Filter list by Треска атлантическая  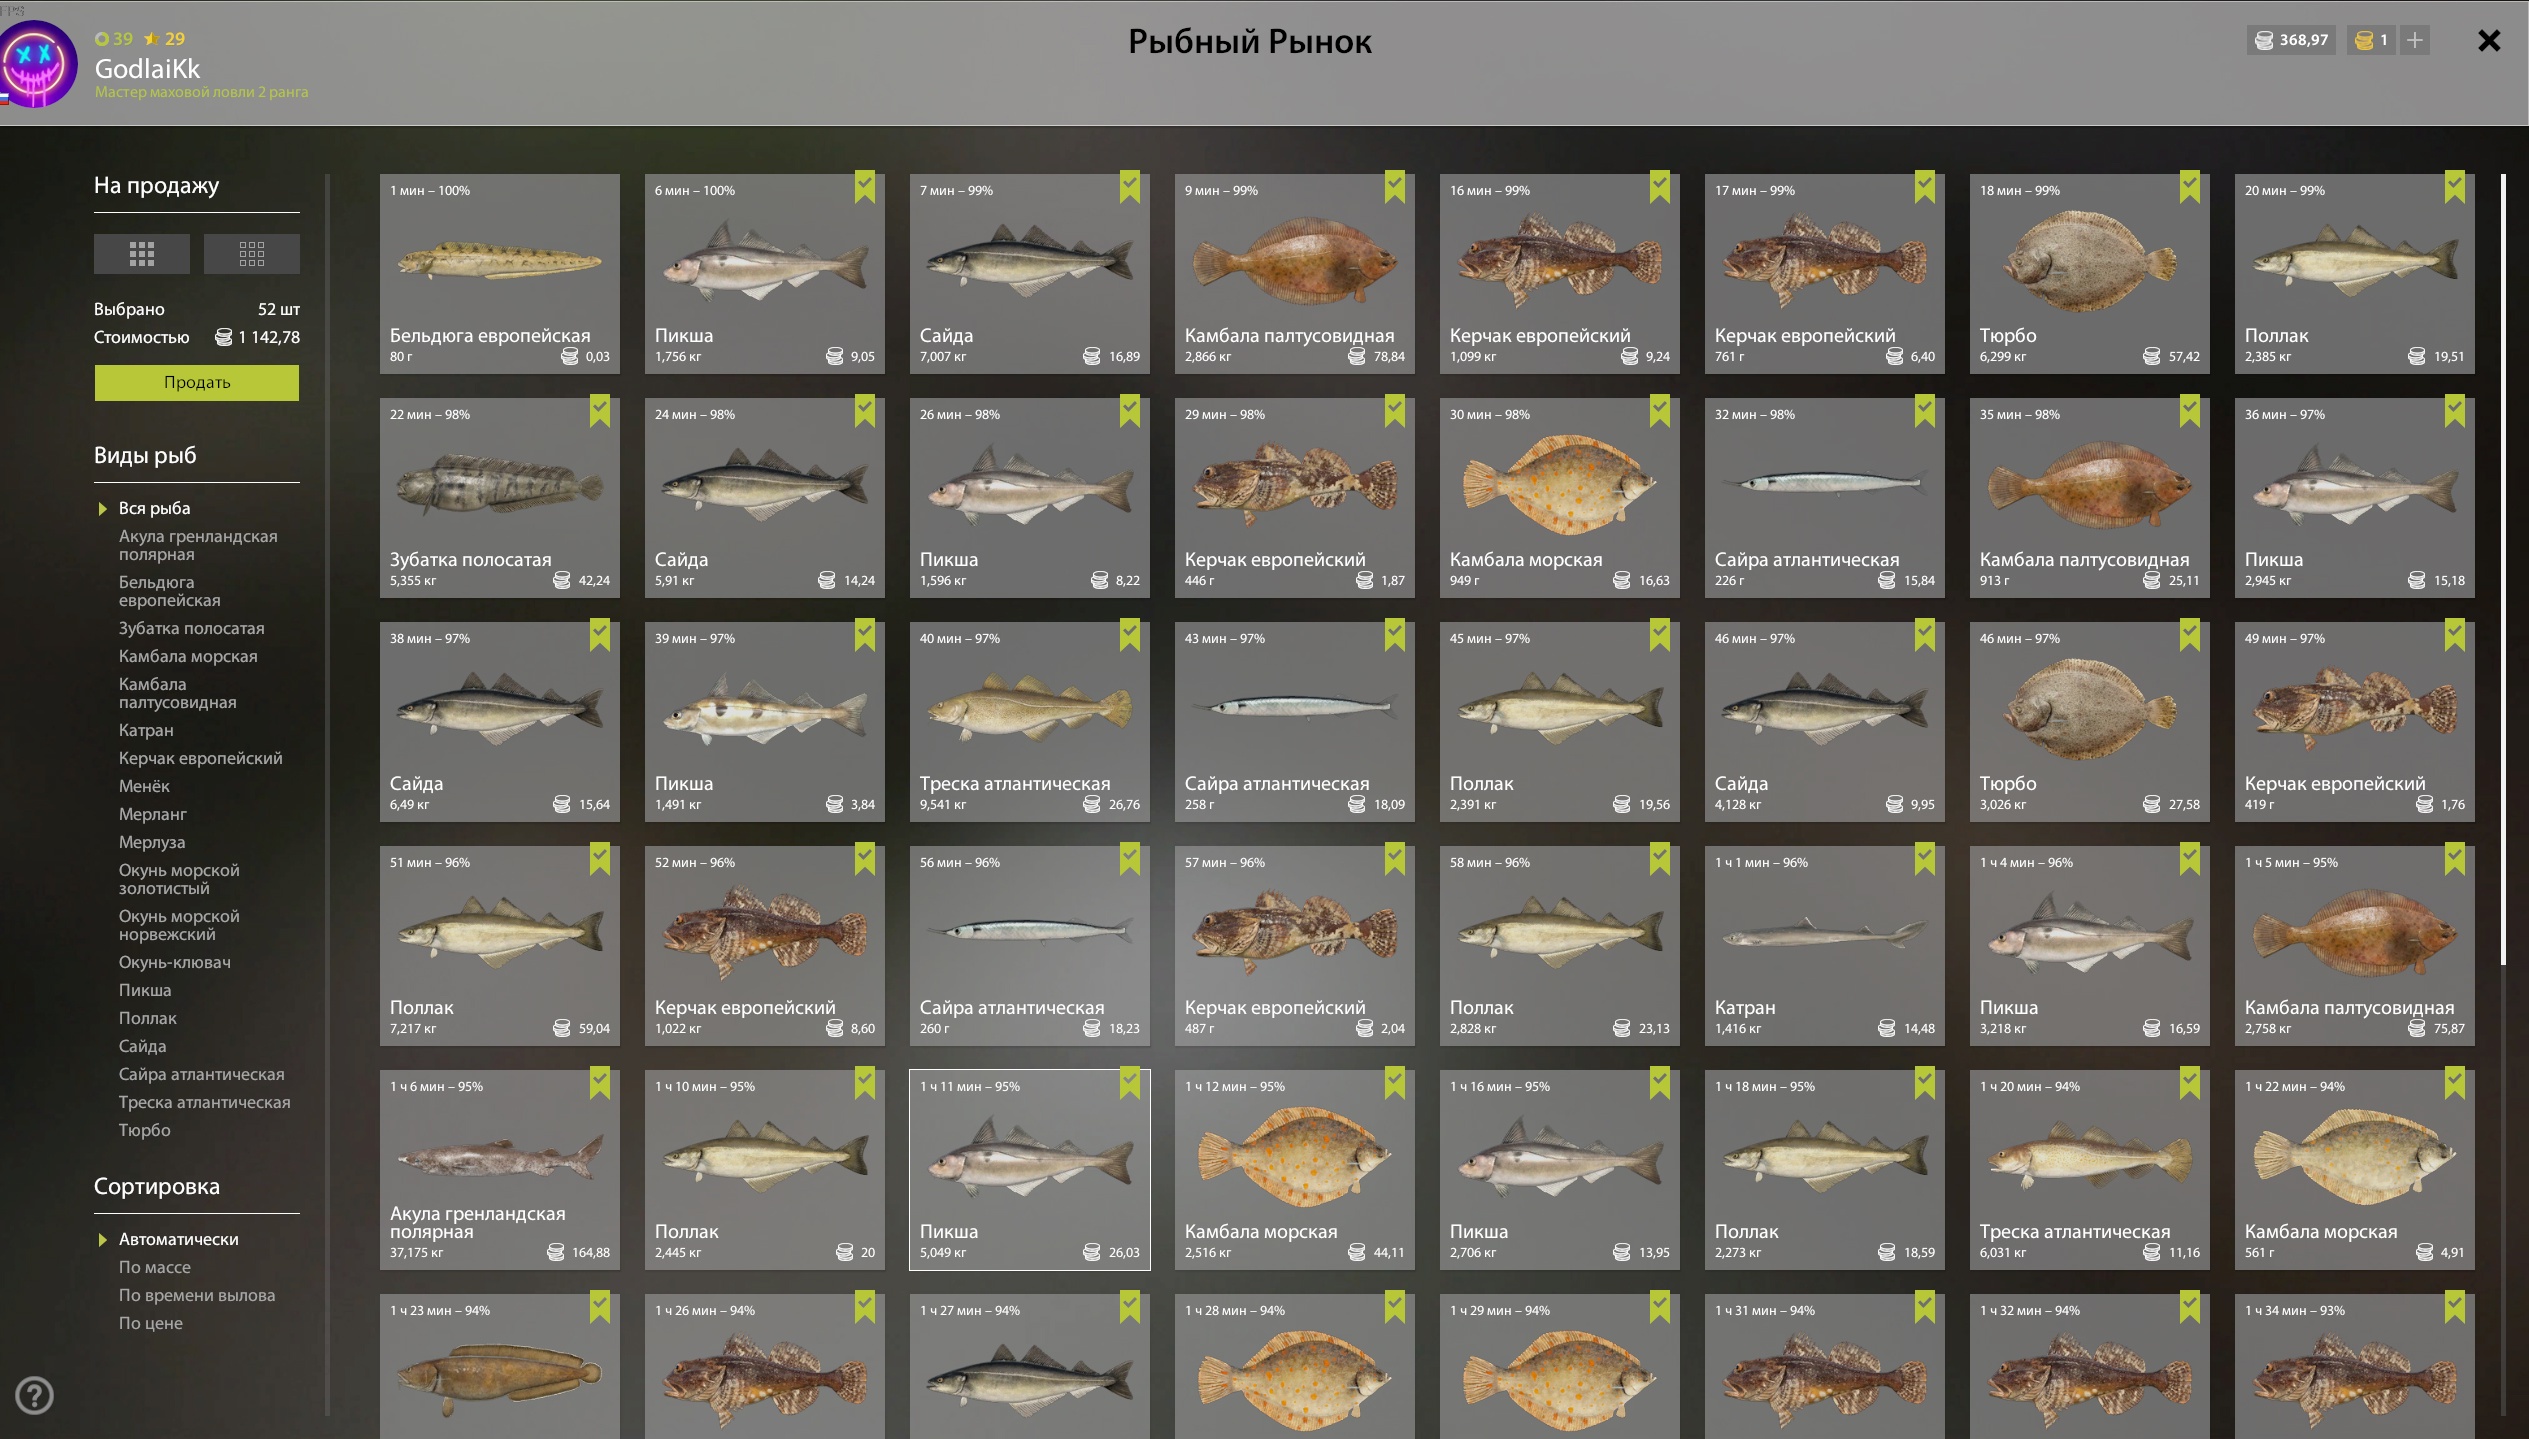(x=204, y=1102)
